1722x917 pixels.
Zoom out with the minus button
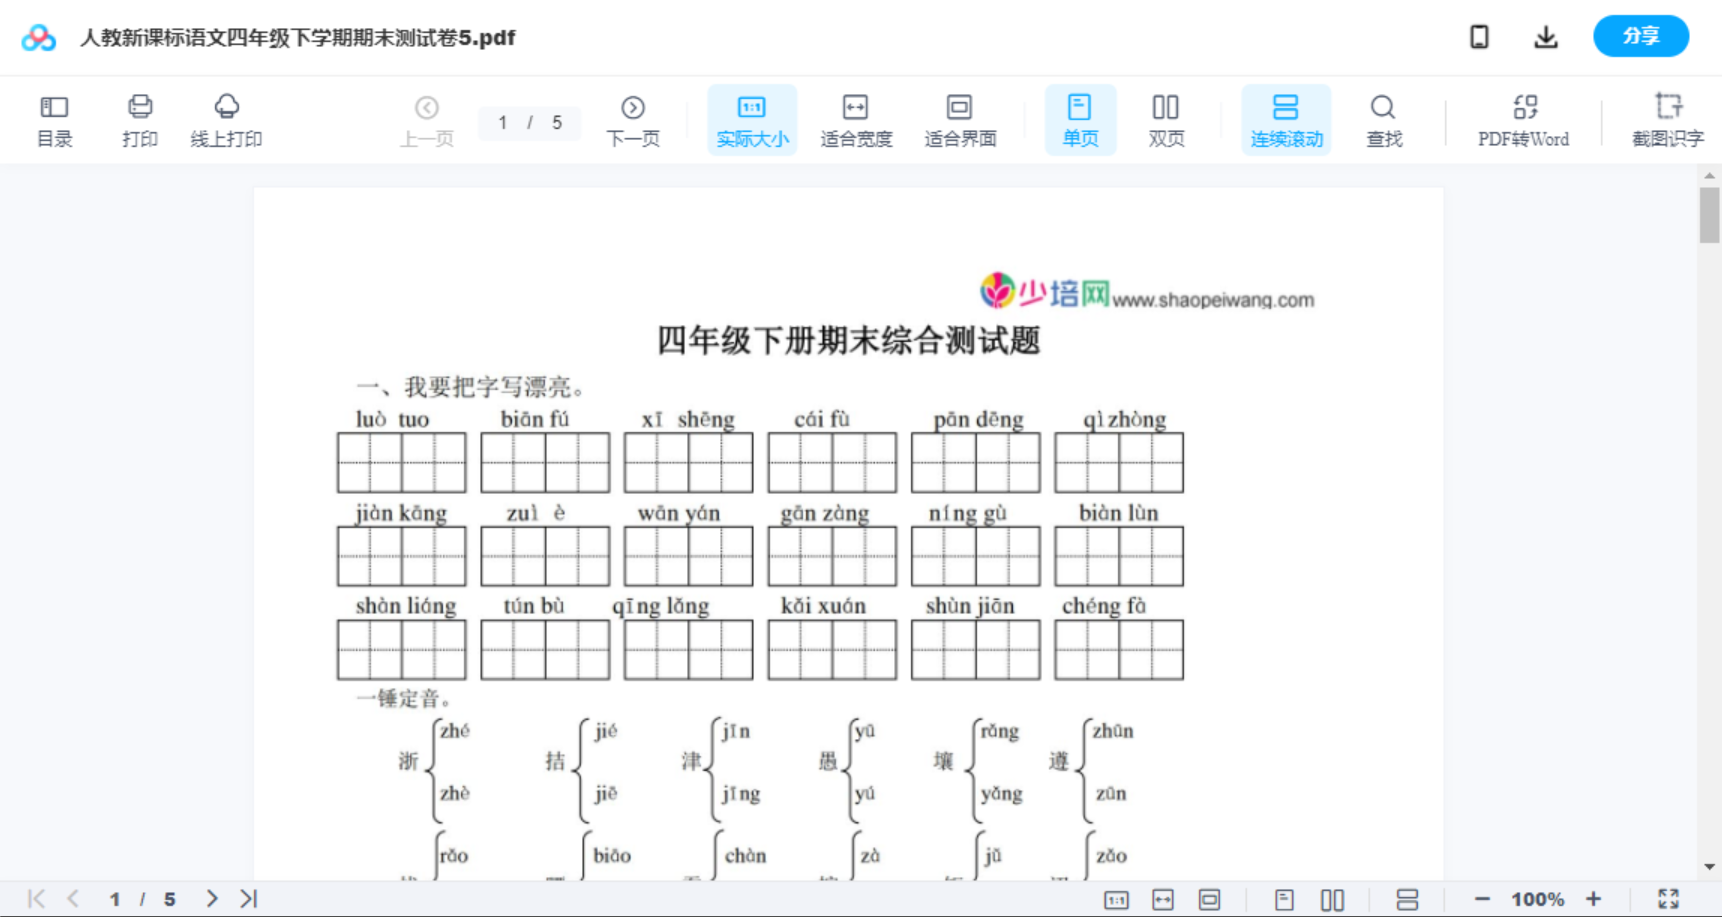(1482, 899)
